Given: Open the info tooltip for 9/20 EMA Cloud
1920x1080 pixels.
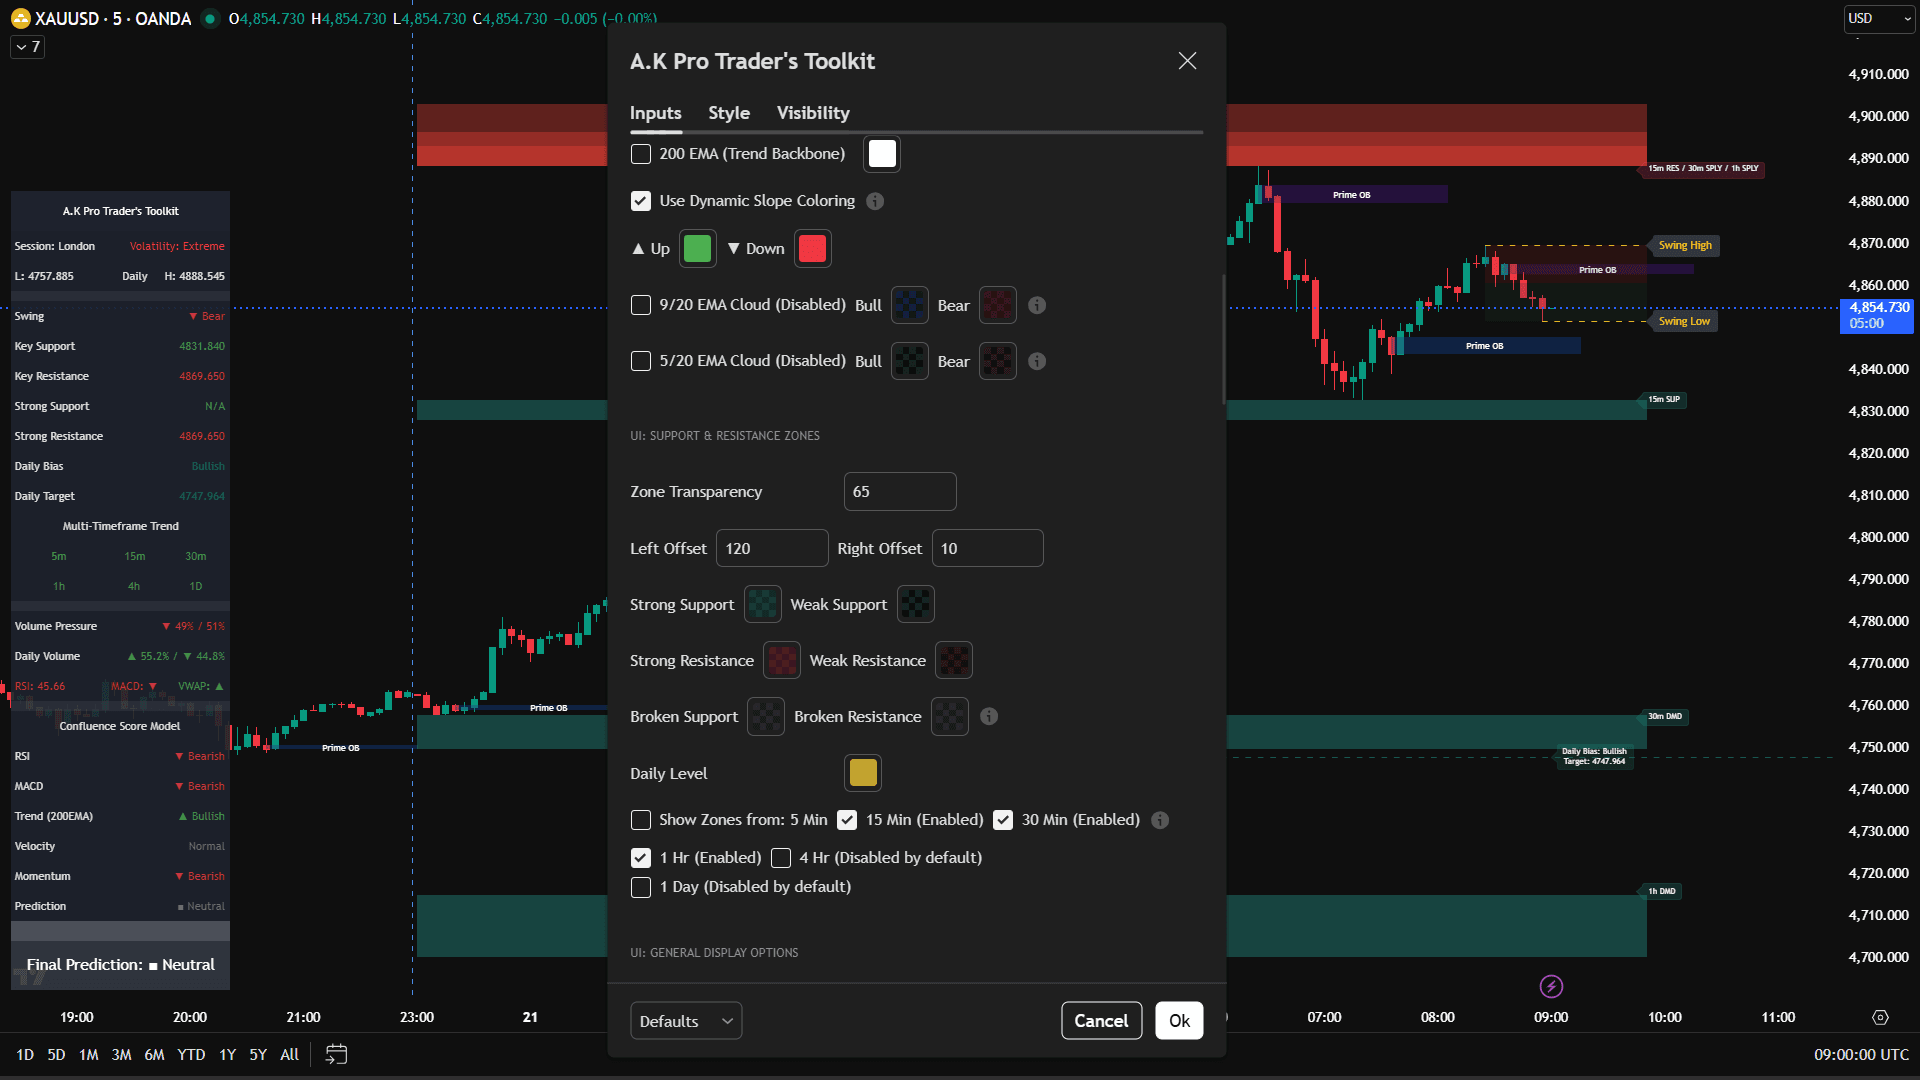Looking at the screenshot, I should [1037, 305].
